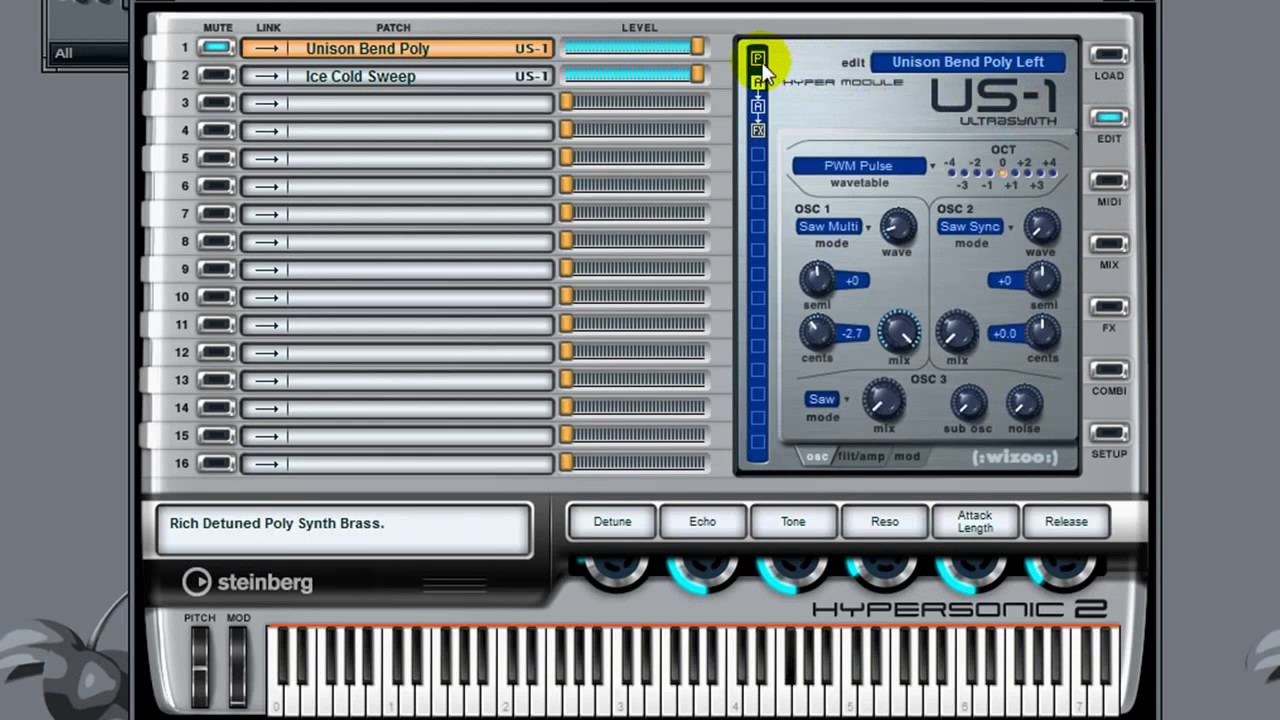Adjust the OSC 3 mix knob
The image size is (1280, 720).
884,400
